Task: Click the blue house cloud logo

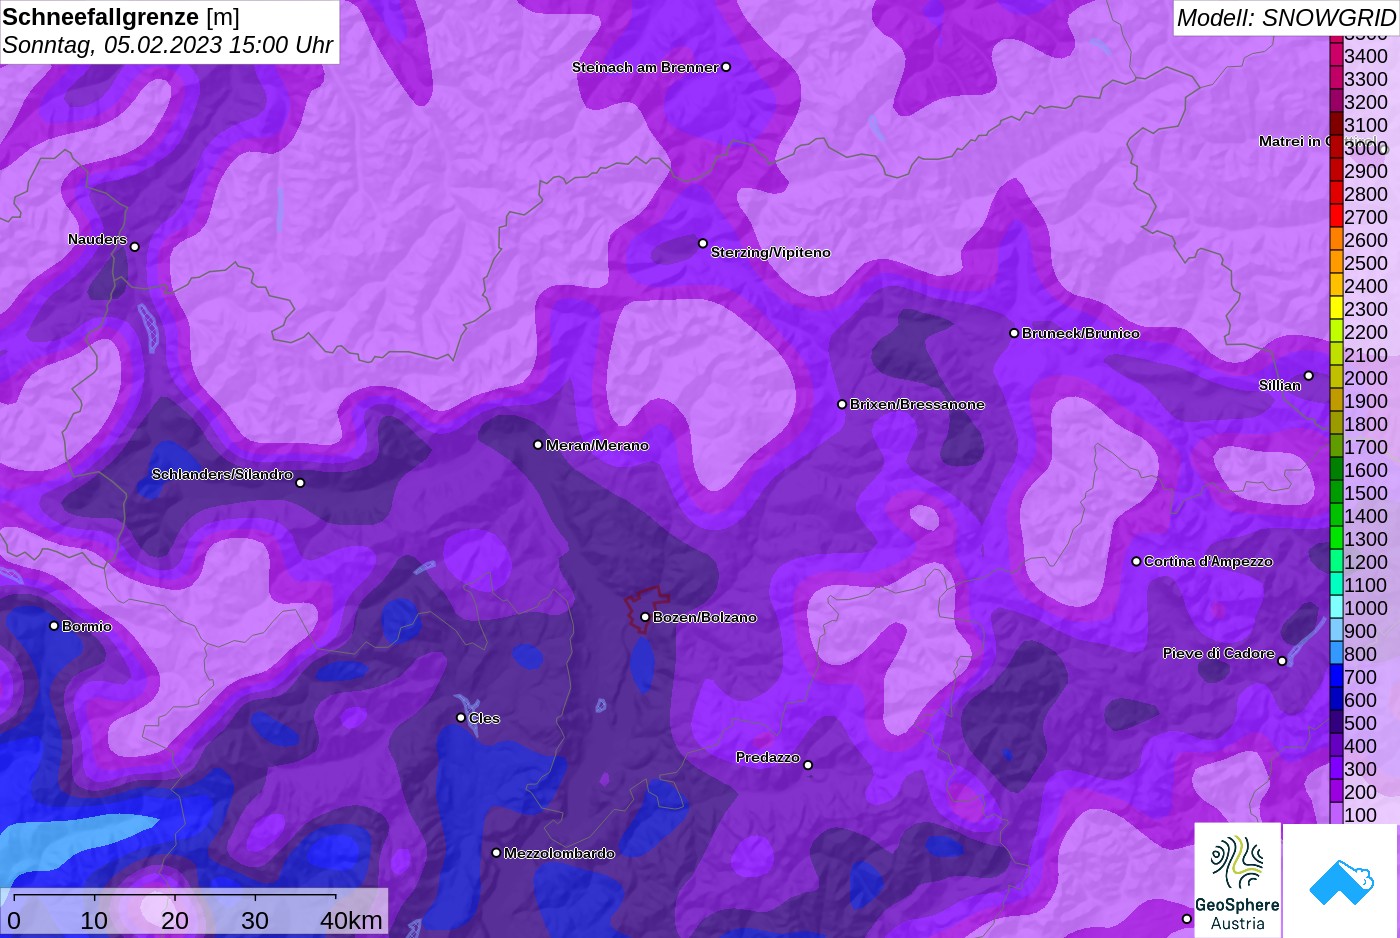Action: pyautogui.click(x=1340, y=880)
